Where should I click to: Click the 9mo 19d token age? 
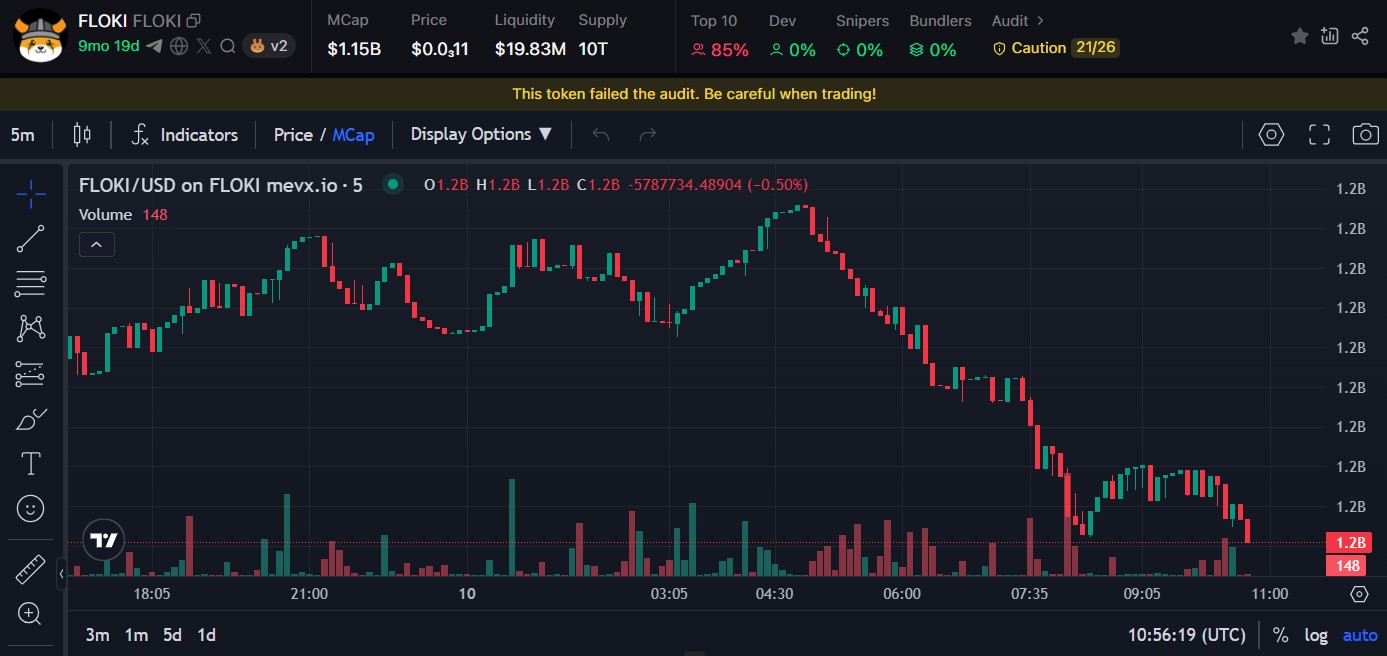point(109,46)
